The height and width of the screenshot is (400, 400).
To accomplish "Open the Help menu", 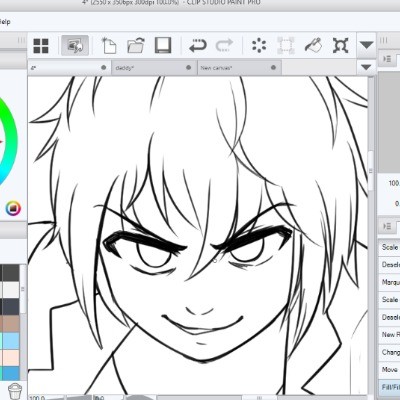I will click(5, 22).
